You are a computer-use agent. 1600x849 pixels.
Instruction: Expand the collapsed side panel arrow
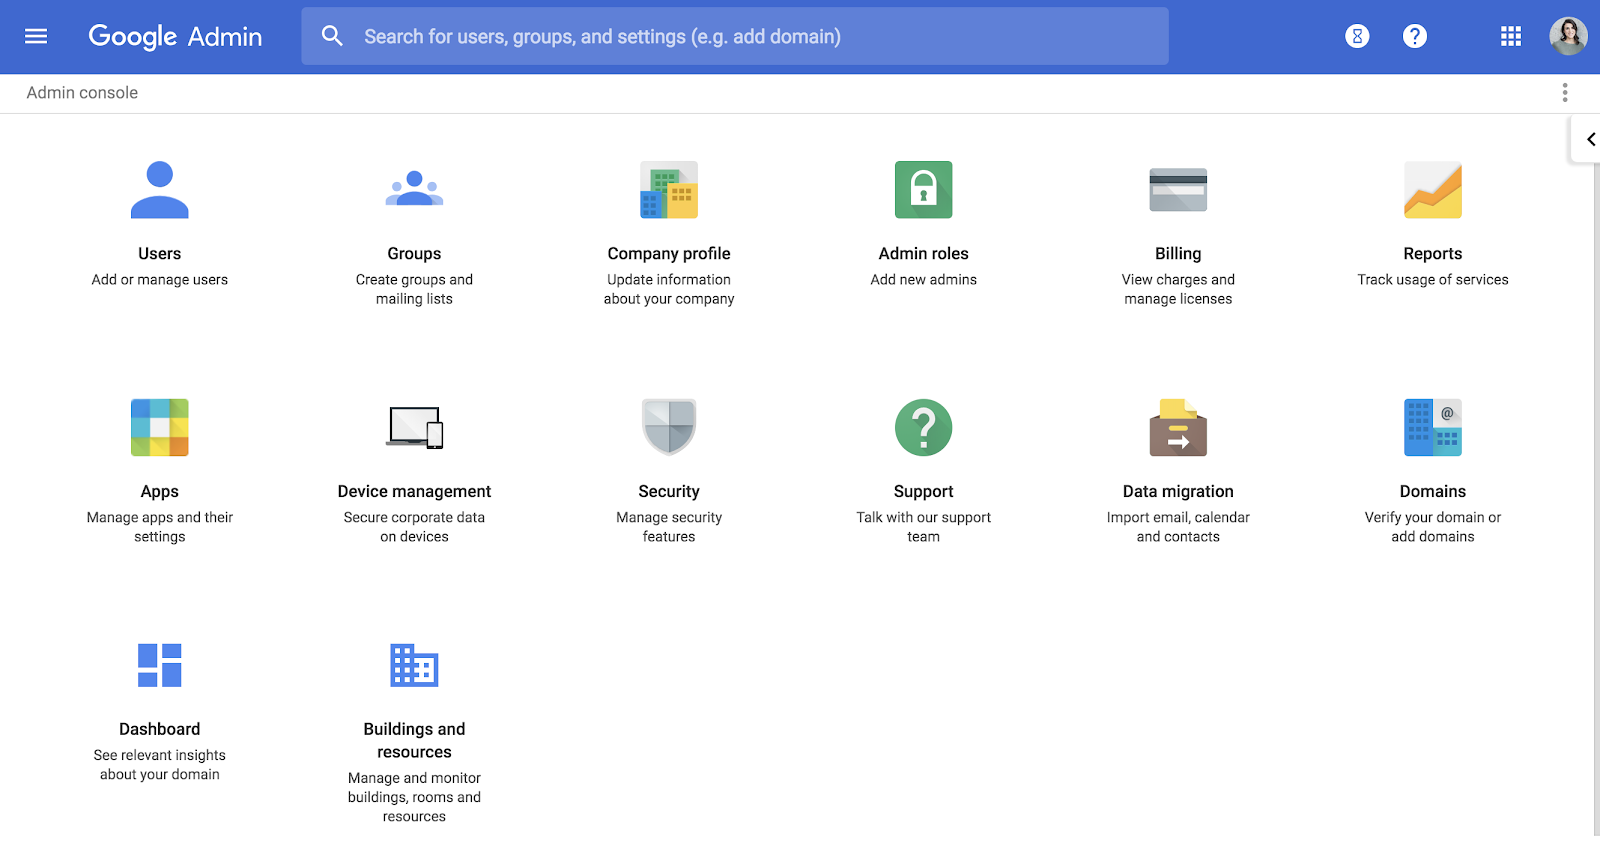point(1588,139)
